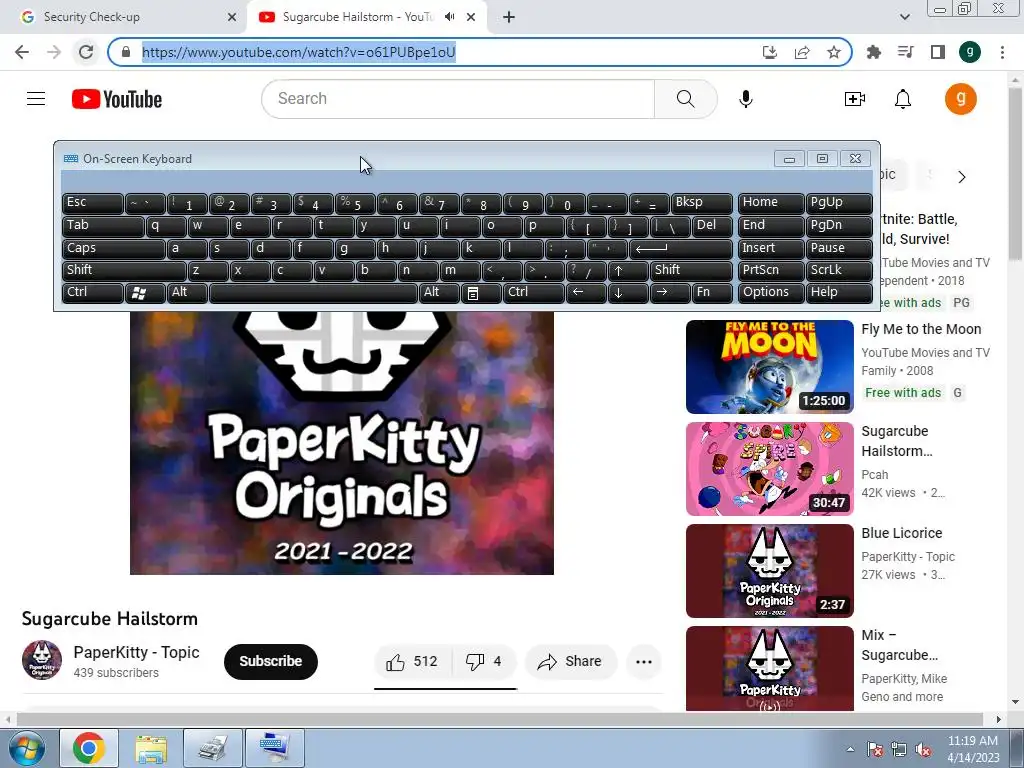The width and height of the screenshot is (1024, 768).
Task: Open the Fly Me to the Moon thumbnail
Action: point(769,367)
